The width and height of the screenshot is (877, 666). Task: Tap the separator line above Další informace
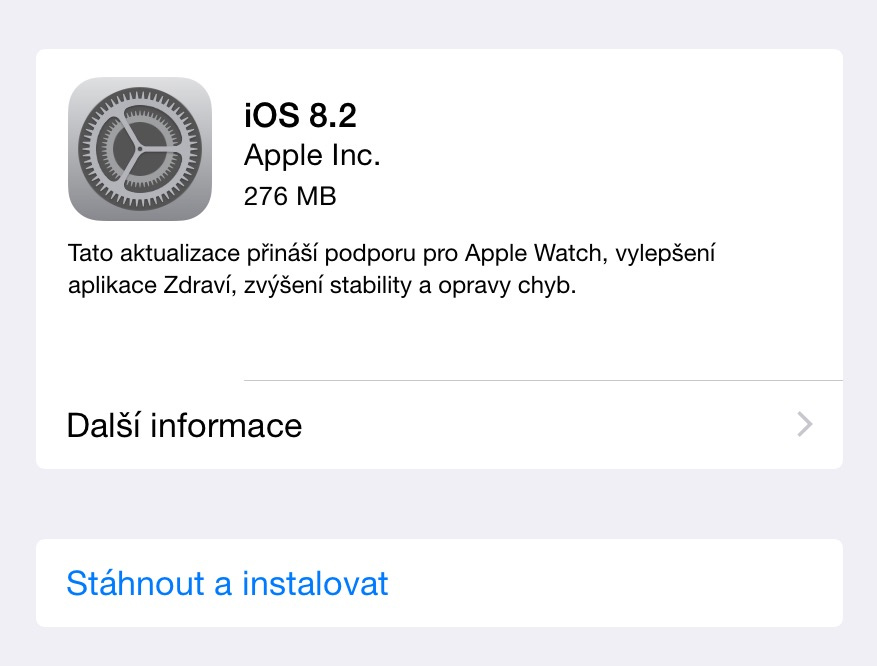pos(543,380)
